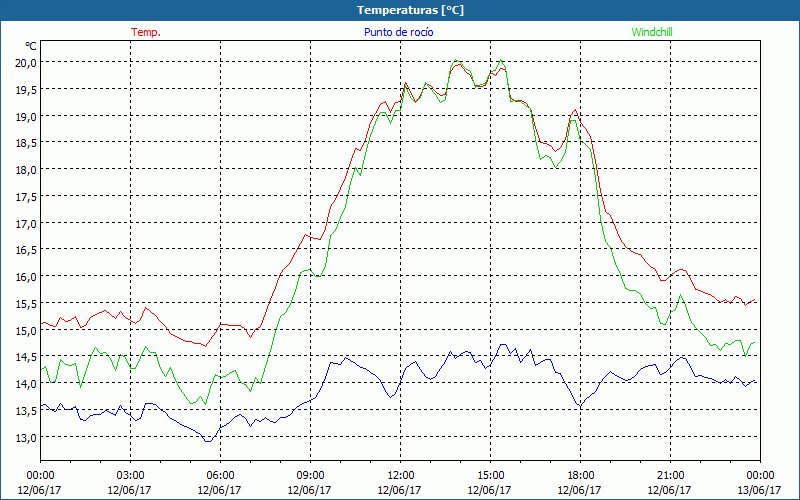Click the '°C' axis unit label
800x500 pixels.
click(x=31, y=46)
